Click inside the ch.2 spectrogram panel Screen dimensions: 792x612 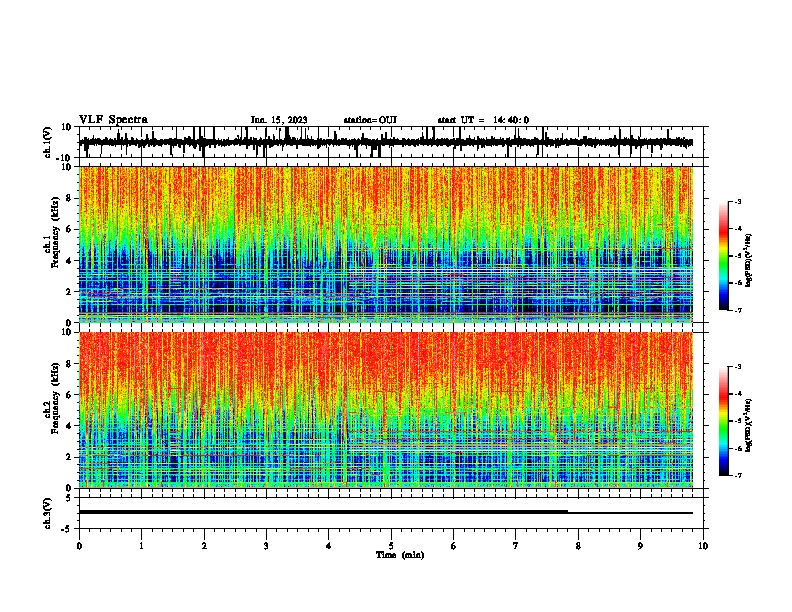386,410
